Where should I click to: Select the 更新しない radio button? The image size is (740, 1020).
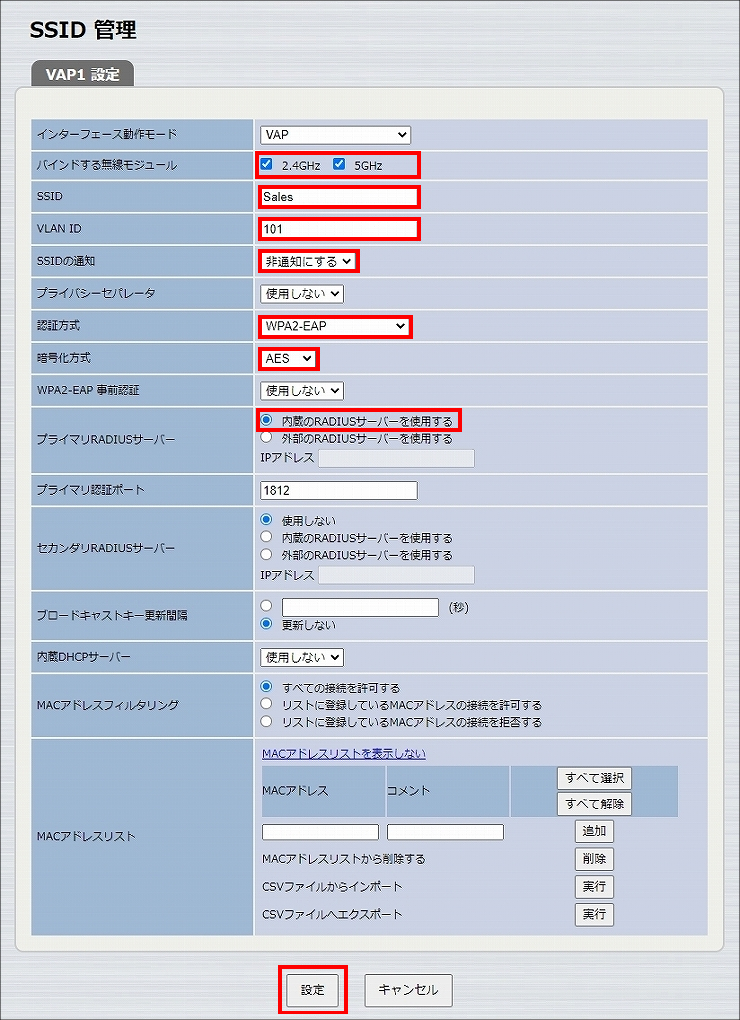click(266, 623)
